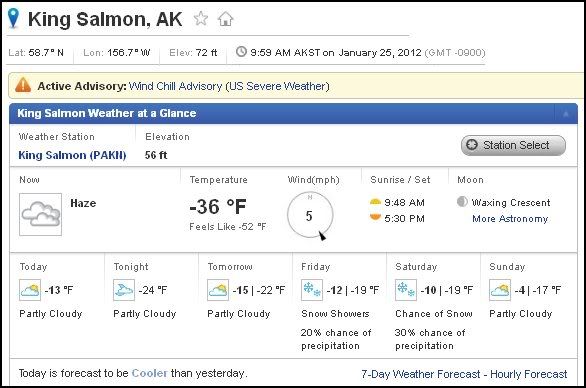Click Sunday's partly cloudy forecast icon

(500, 290)
